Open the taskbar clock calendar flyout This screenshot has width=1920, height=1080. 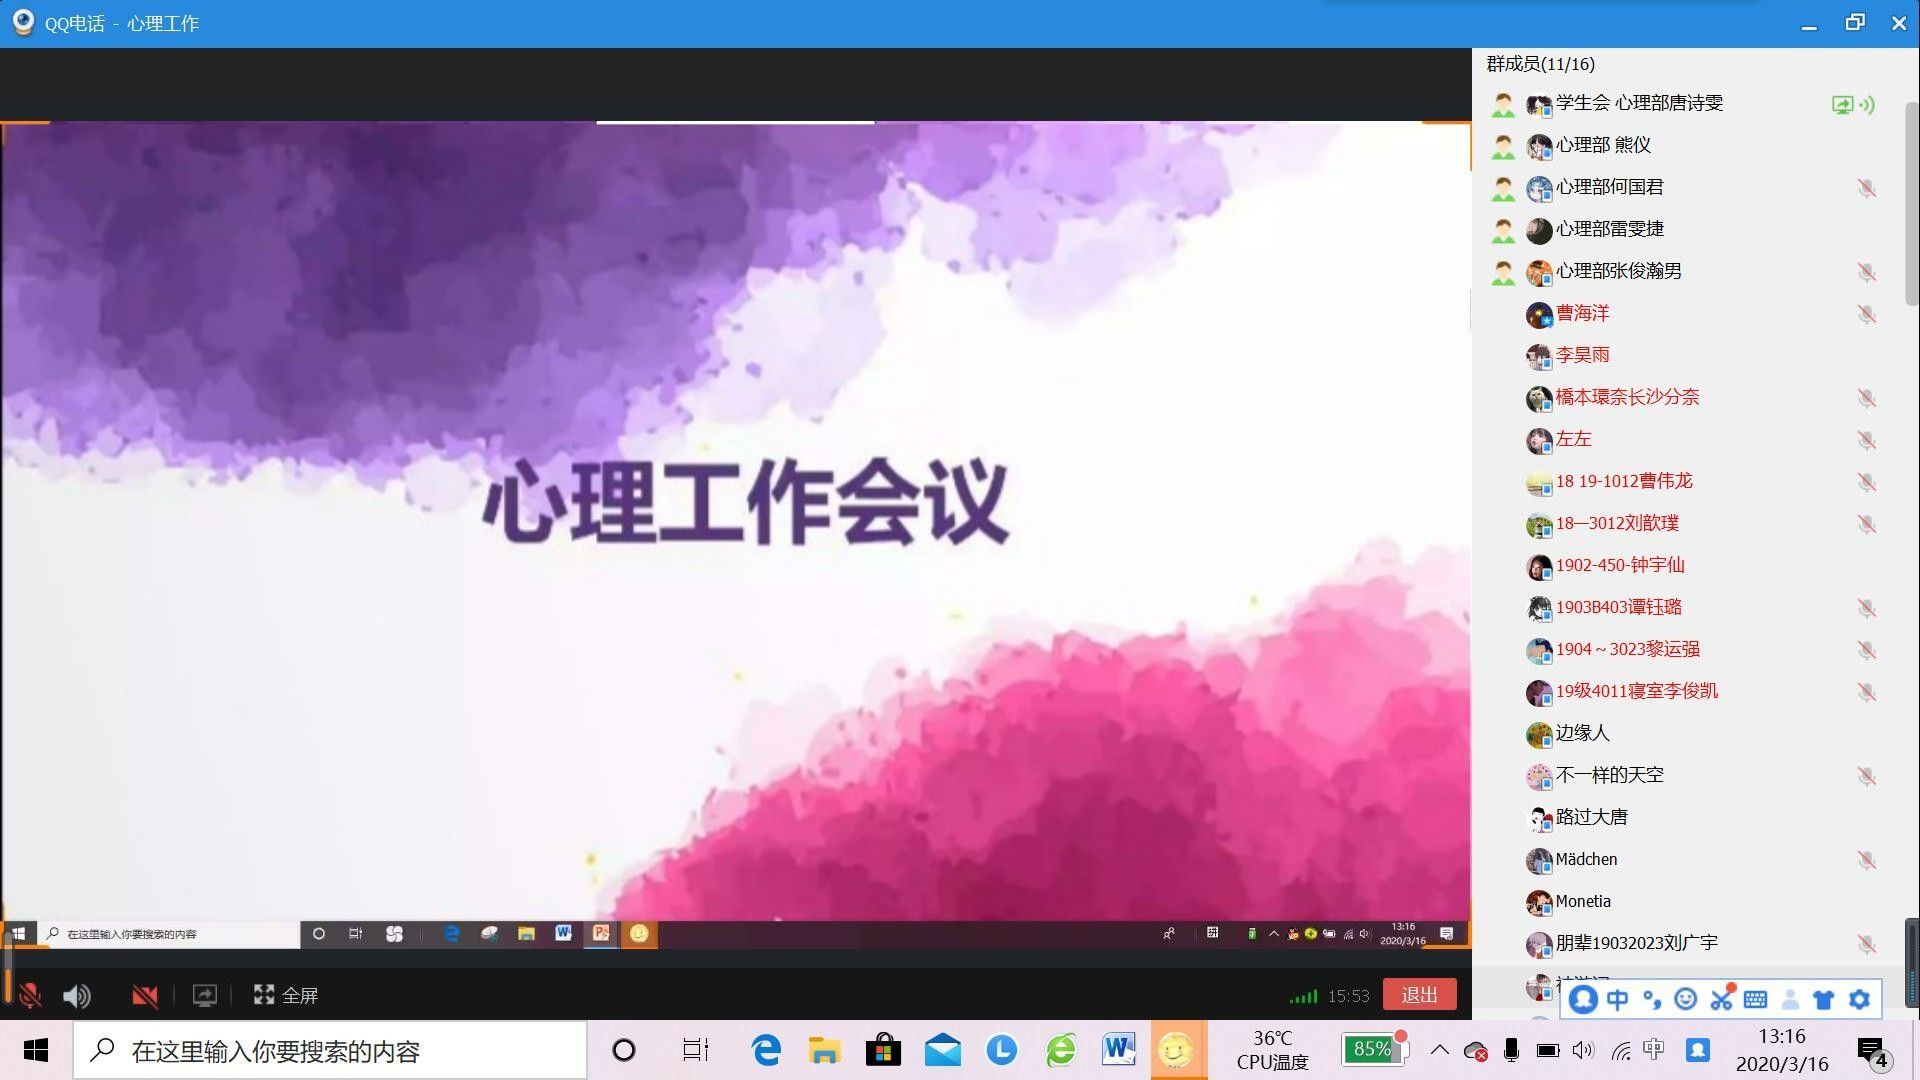pyautogui.click(x=1782, y=1050)
